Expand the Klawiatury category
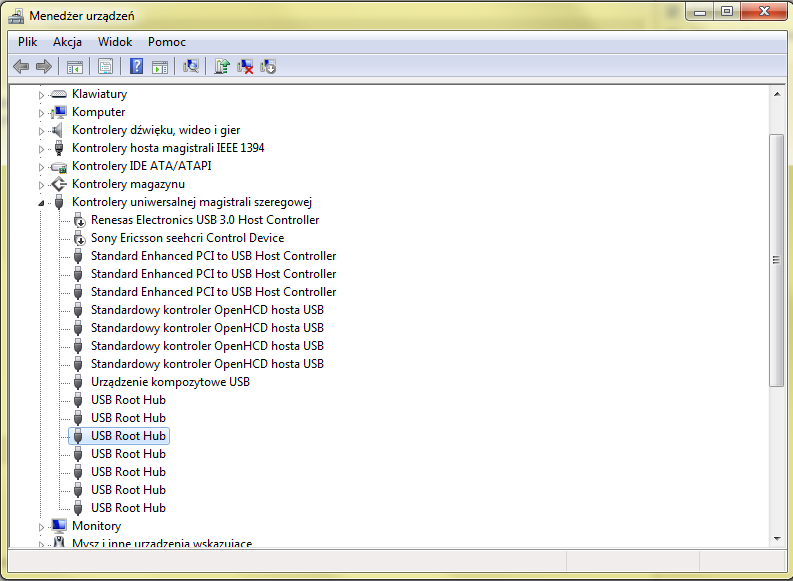Image resolution: width=793 pixels, height=581 pixels. [42, 94]
